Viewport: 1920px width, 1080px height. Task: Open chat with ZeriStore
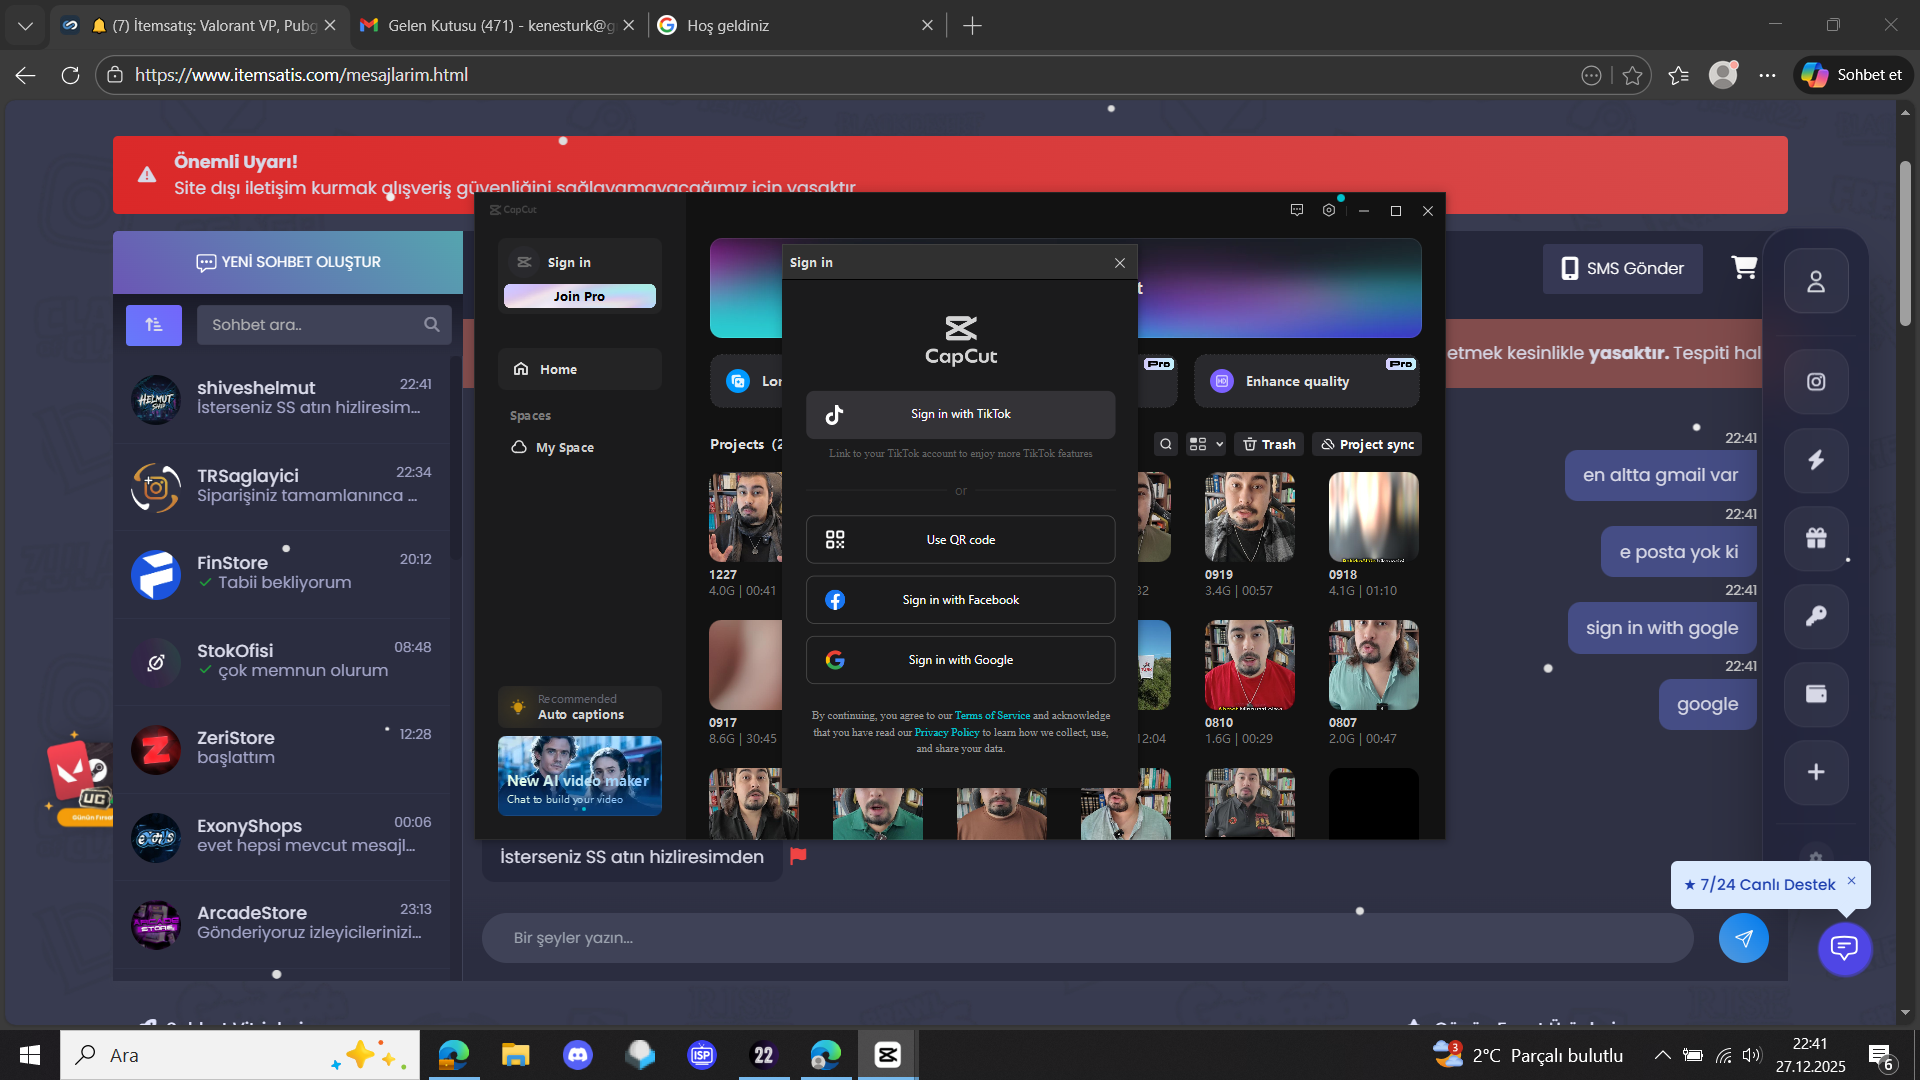pyautogui.click(x=283, y=748)
